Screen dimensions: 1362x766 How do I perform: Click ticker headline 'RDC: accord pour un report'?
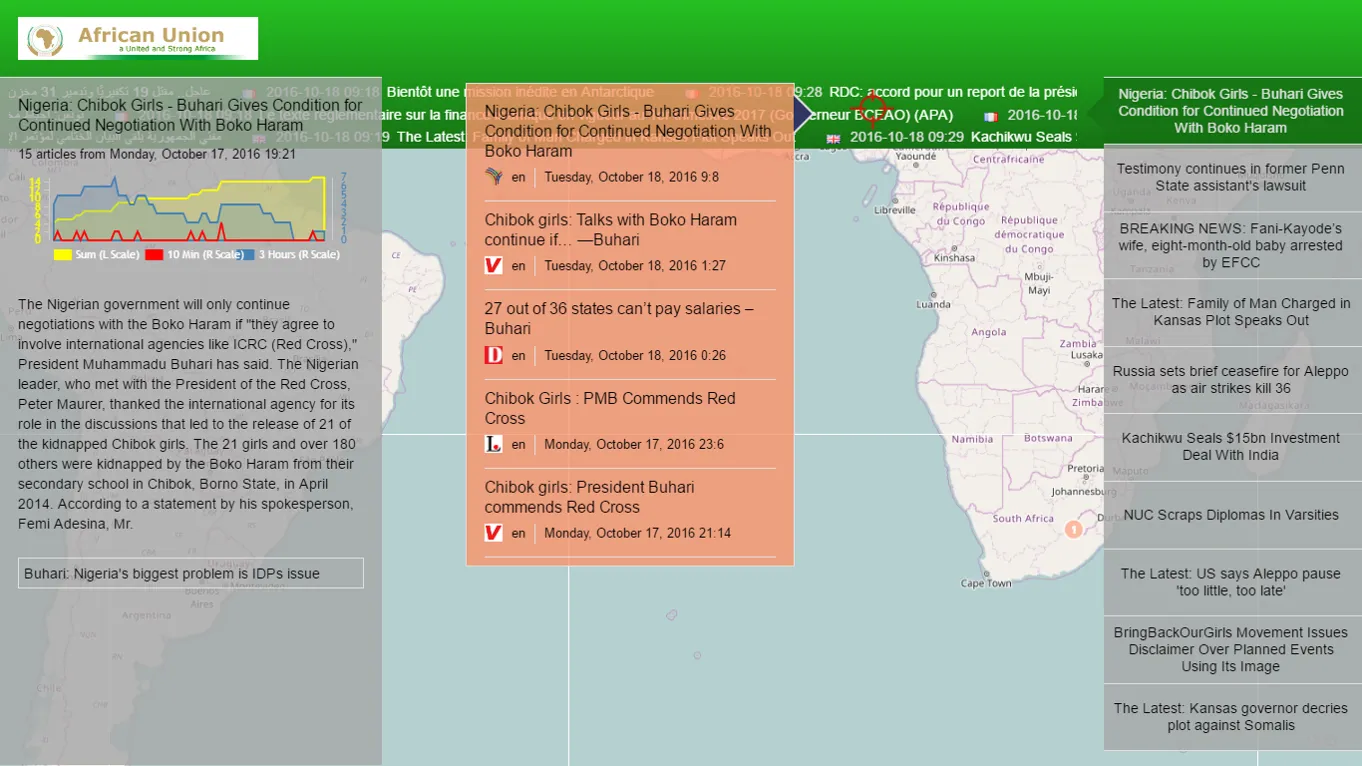coord(953,92)
